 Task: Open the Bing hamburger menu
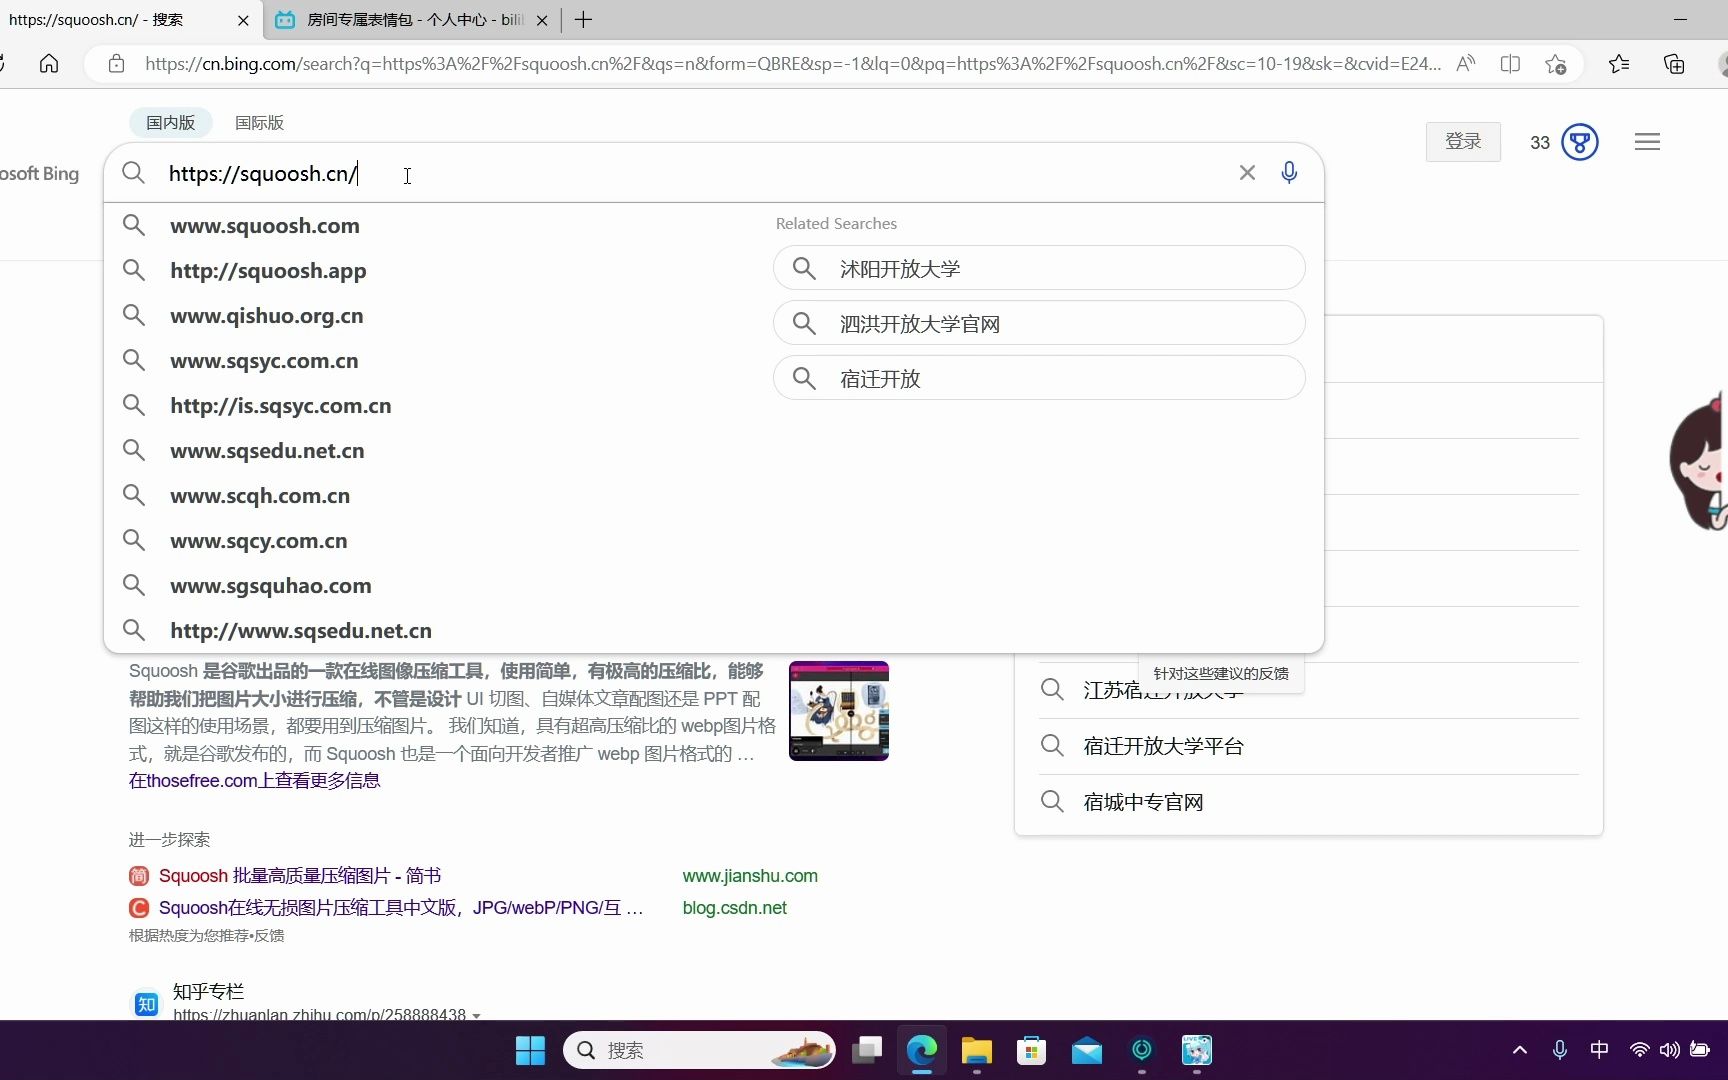(1647, 142)
